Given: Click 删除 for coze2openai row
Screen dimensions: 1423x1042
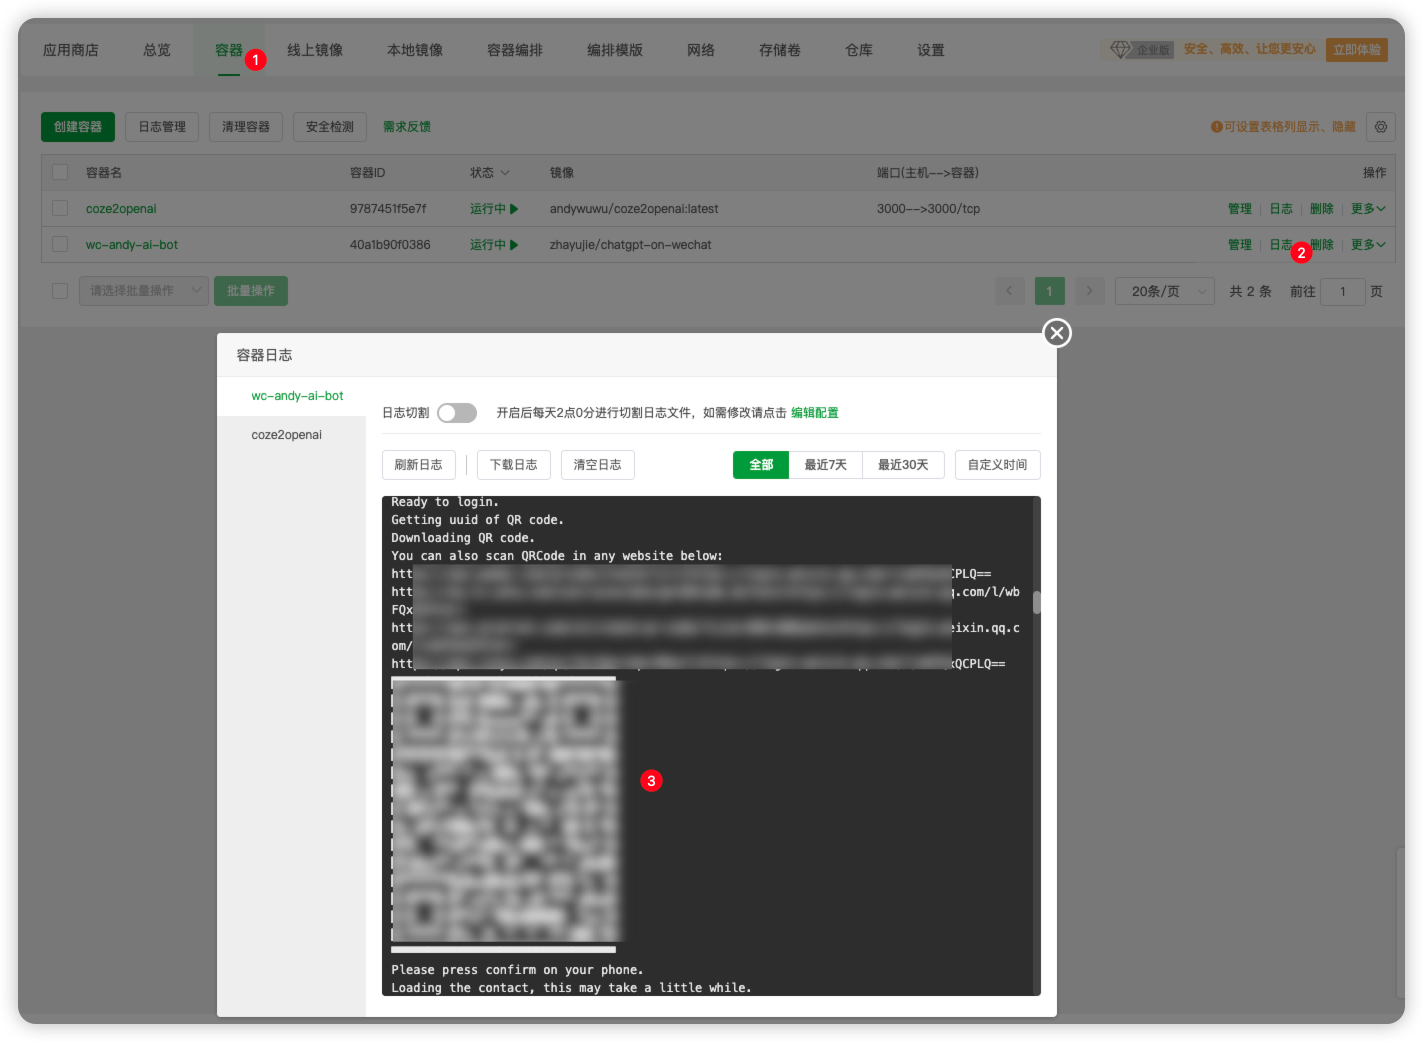Looking at the screenshot, I should 1322,209.
